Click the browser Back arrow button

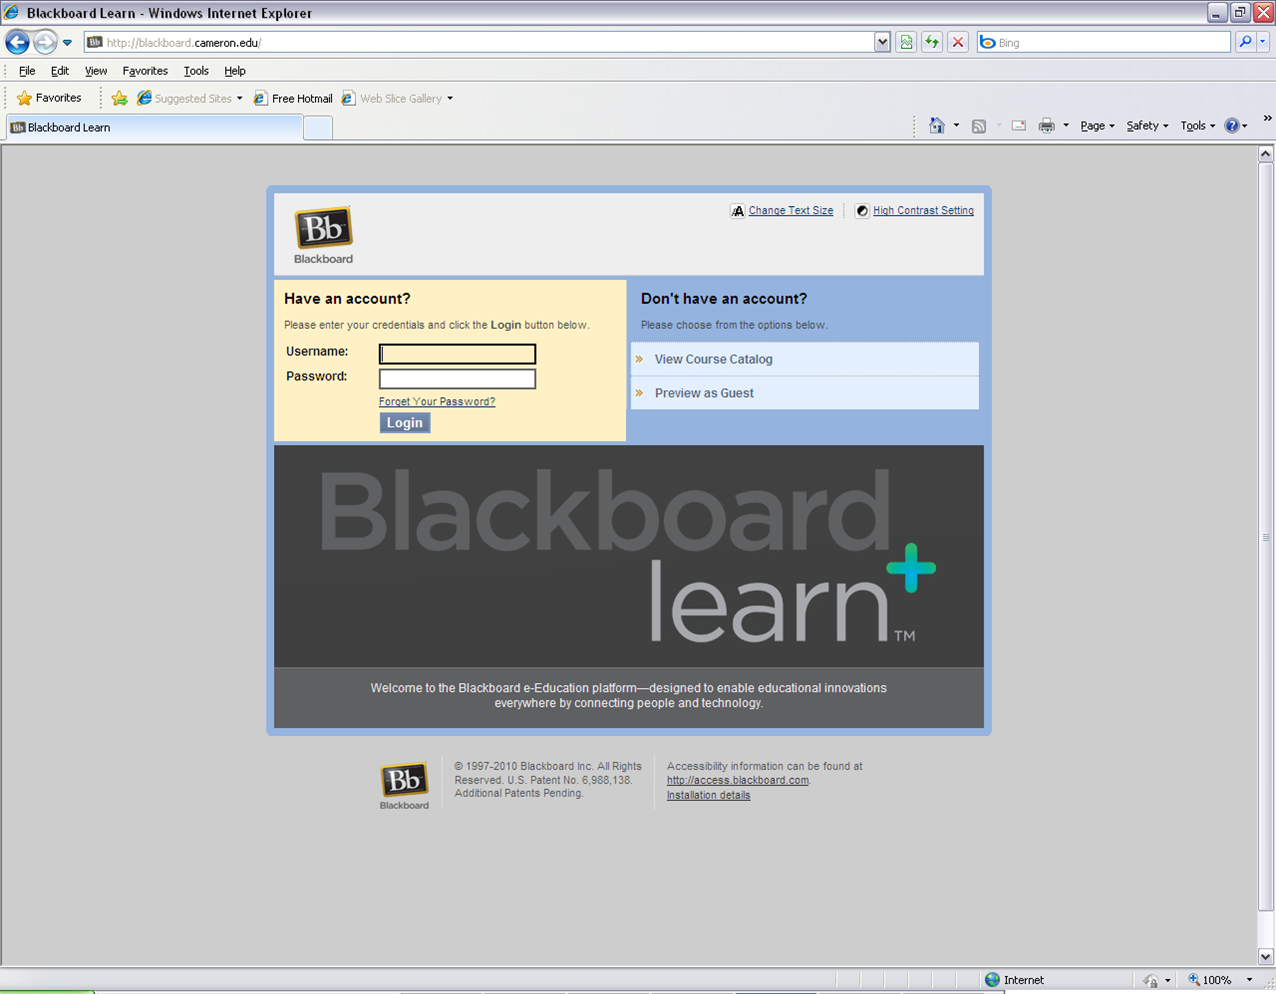point(17,42)
